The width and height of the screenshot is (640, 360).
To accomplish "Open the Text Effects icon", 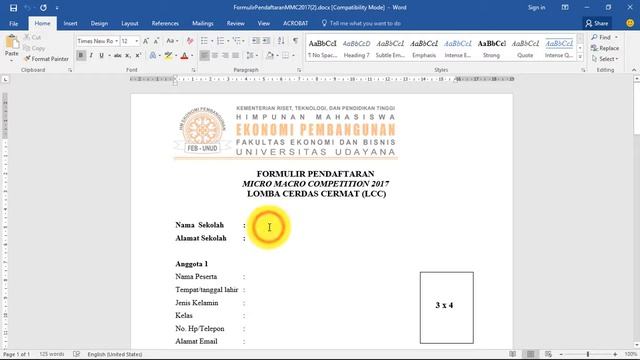I will pos(153,55).
